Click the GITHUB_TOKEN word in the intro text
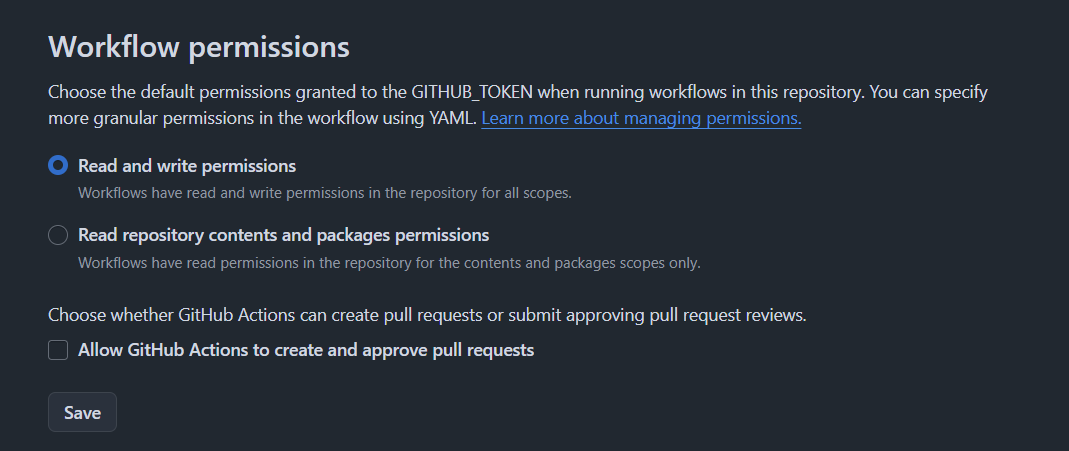This screenshot has height=451, width=1069. click(x=472, y=92)
